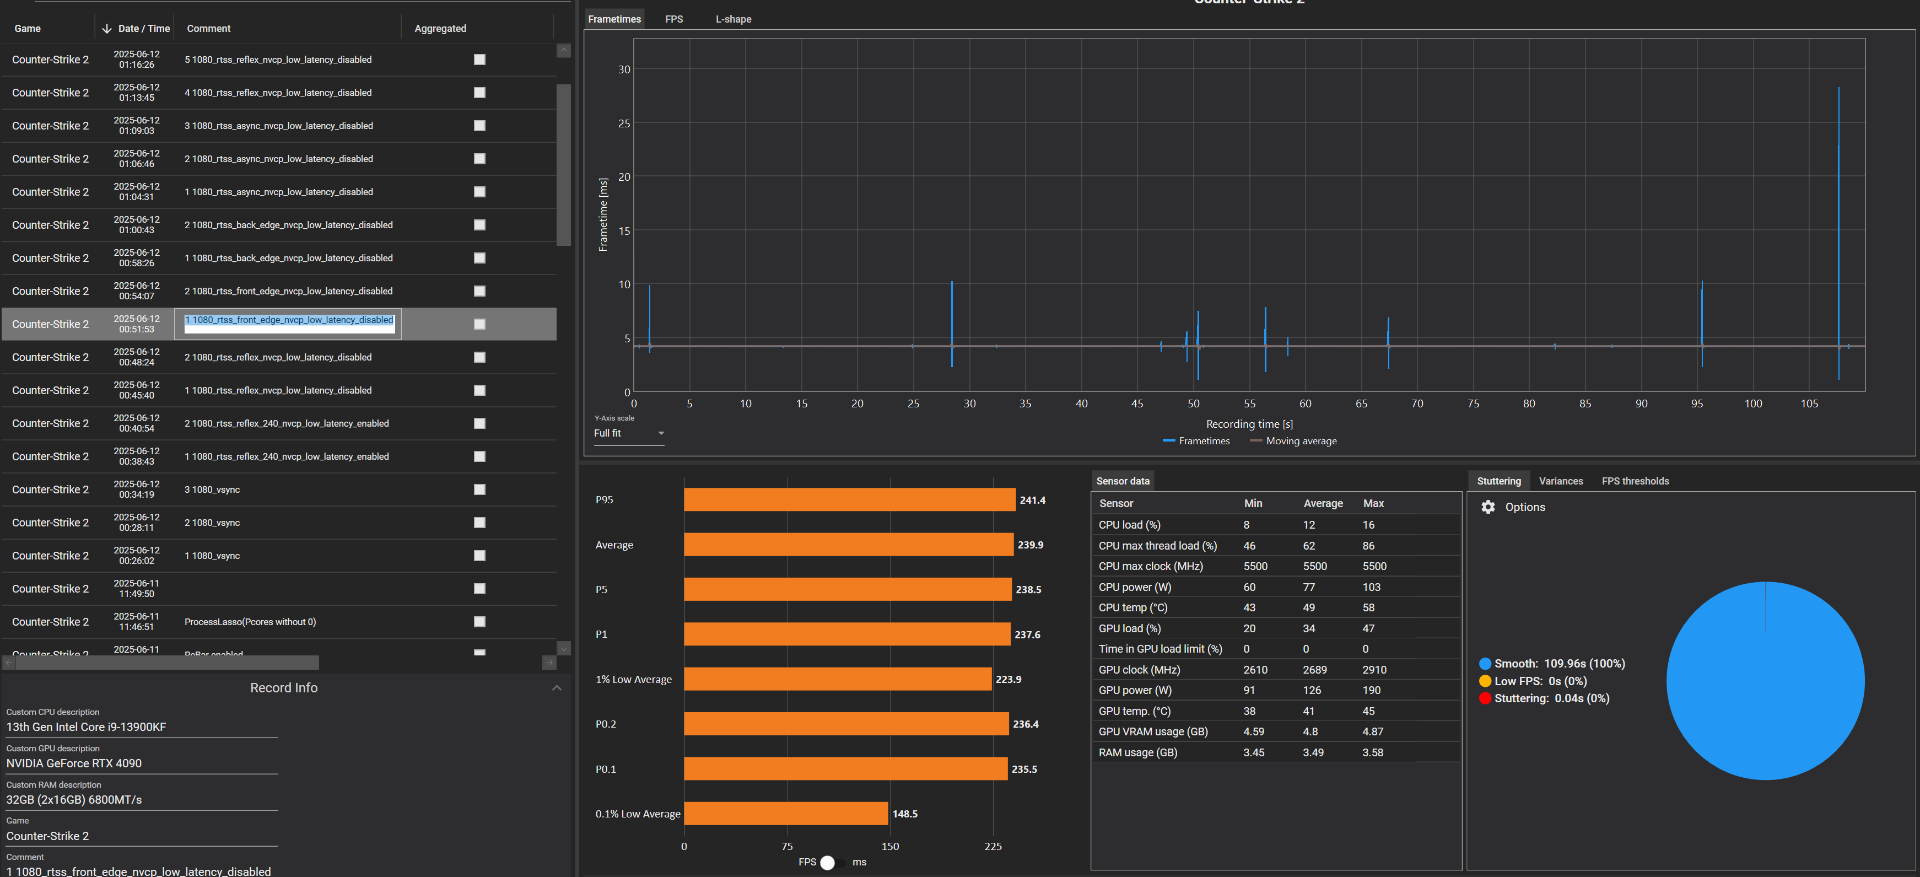Open the FPS thresholds tab
Viewport: 1920px width, 877px height.
pos(1635,481)
